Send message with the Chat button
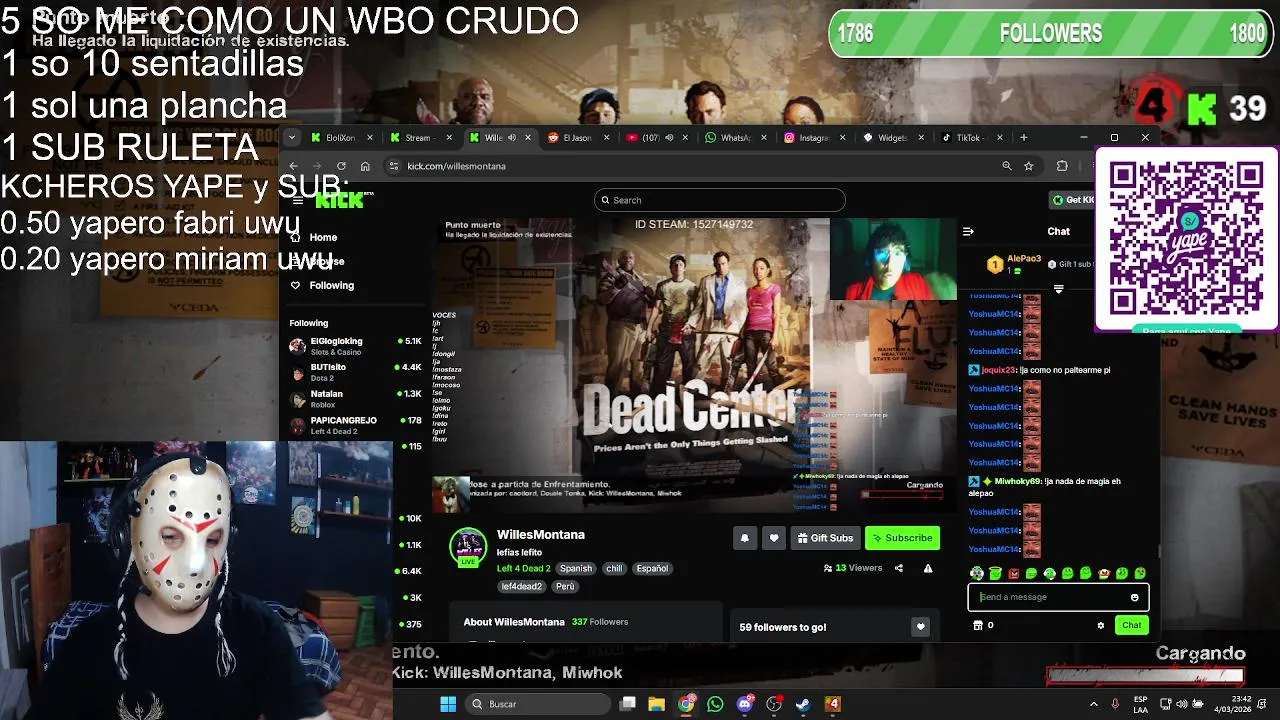Screen dimensions: 1280x720 1131,625
